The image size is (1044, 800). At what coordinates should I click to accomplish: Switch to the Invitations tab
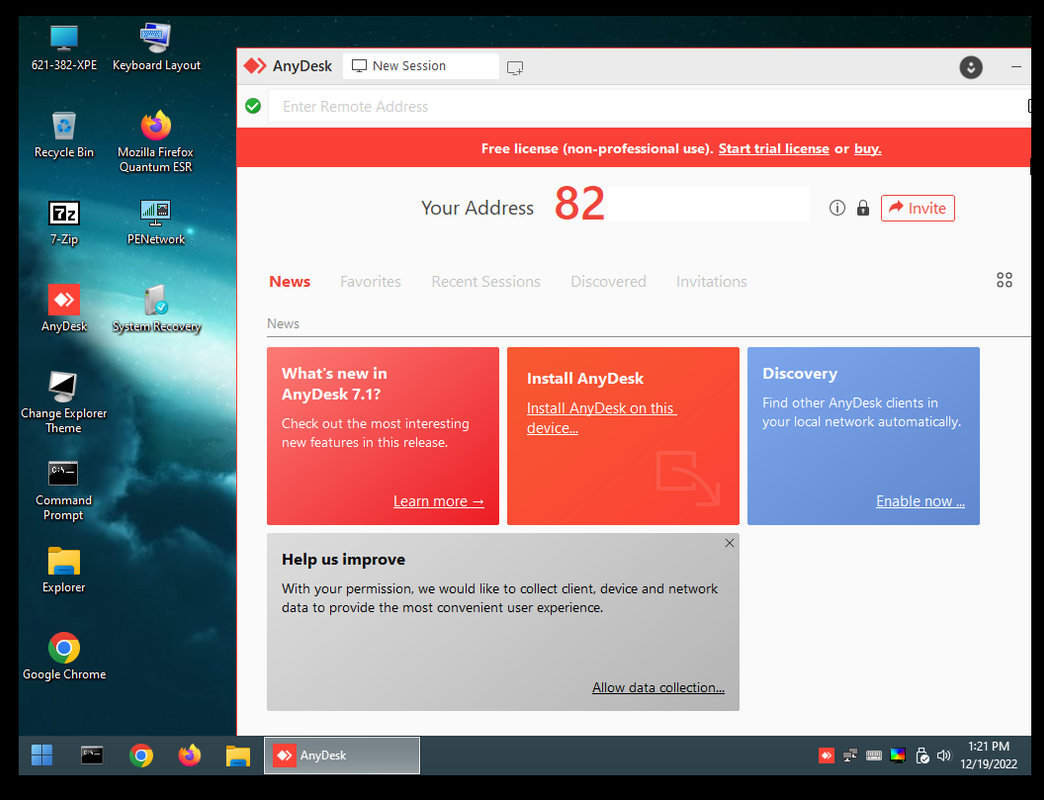point(711,282)
